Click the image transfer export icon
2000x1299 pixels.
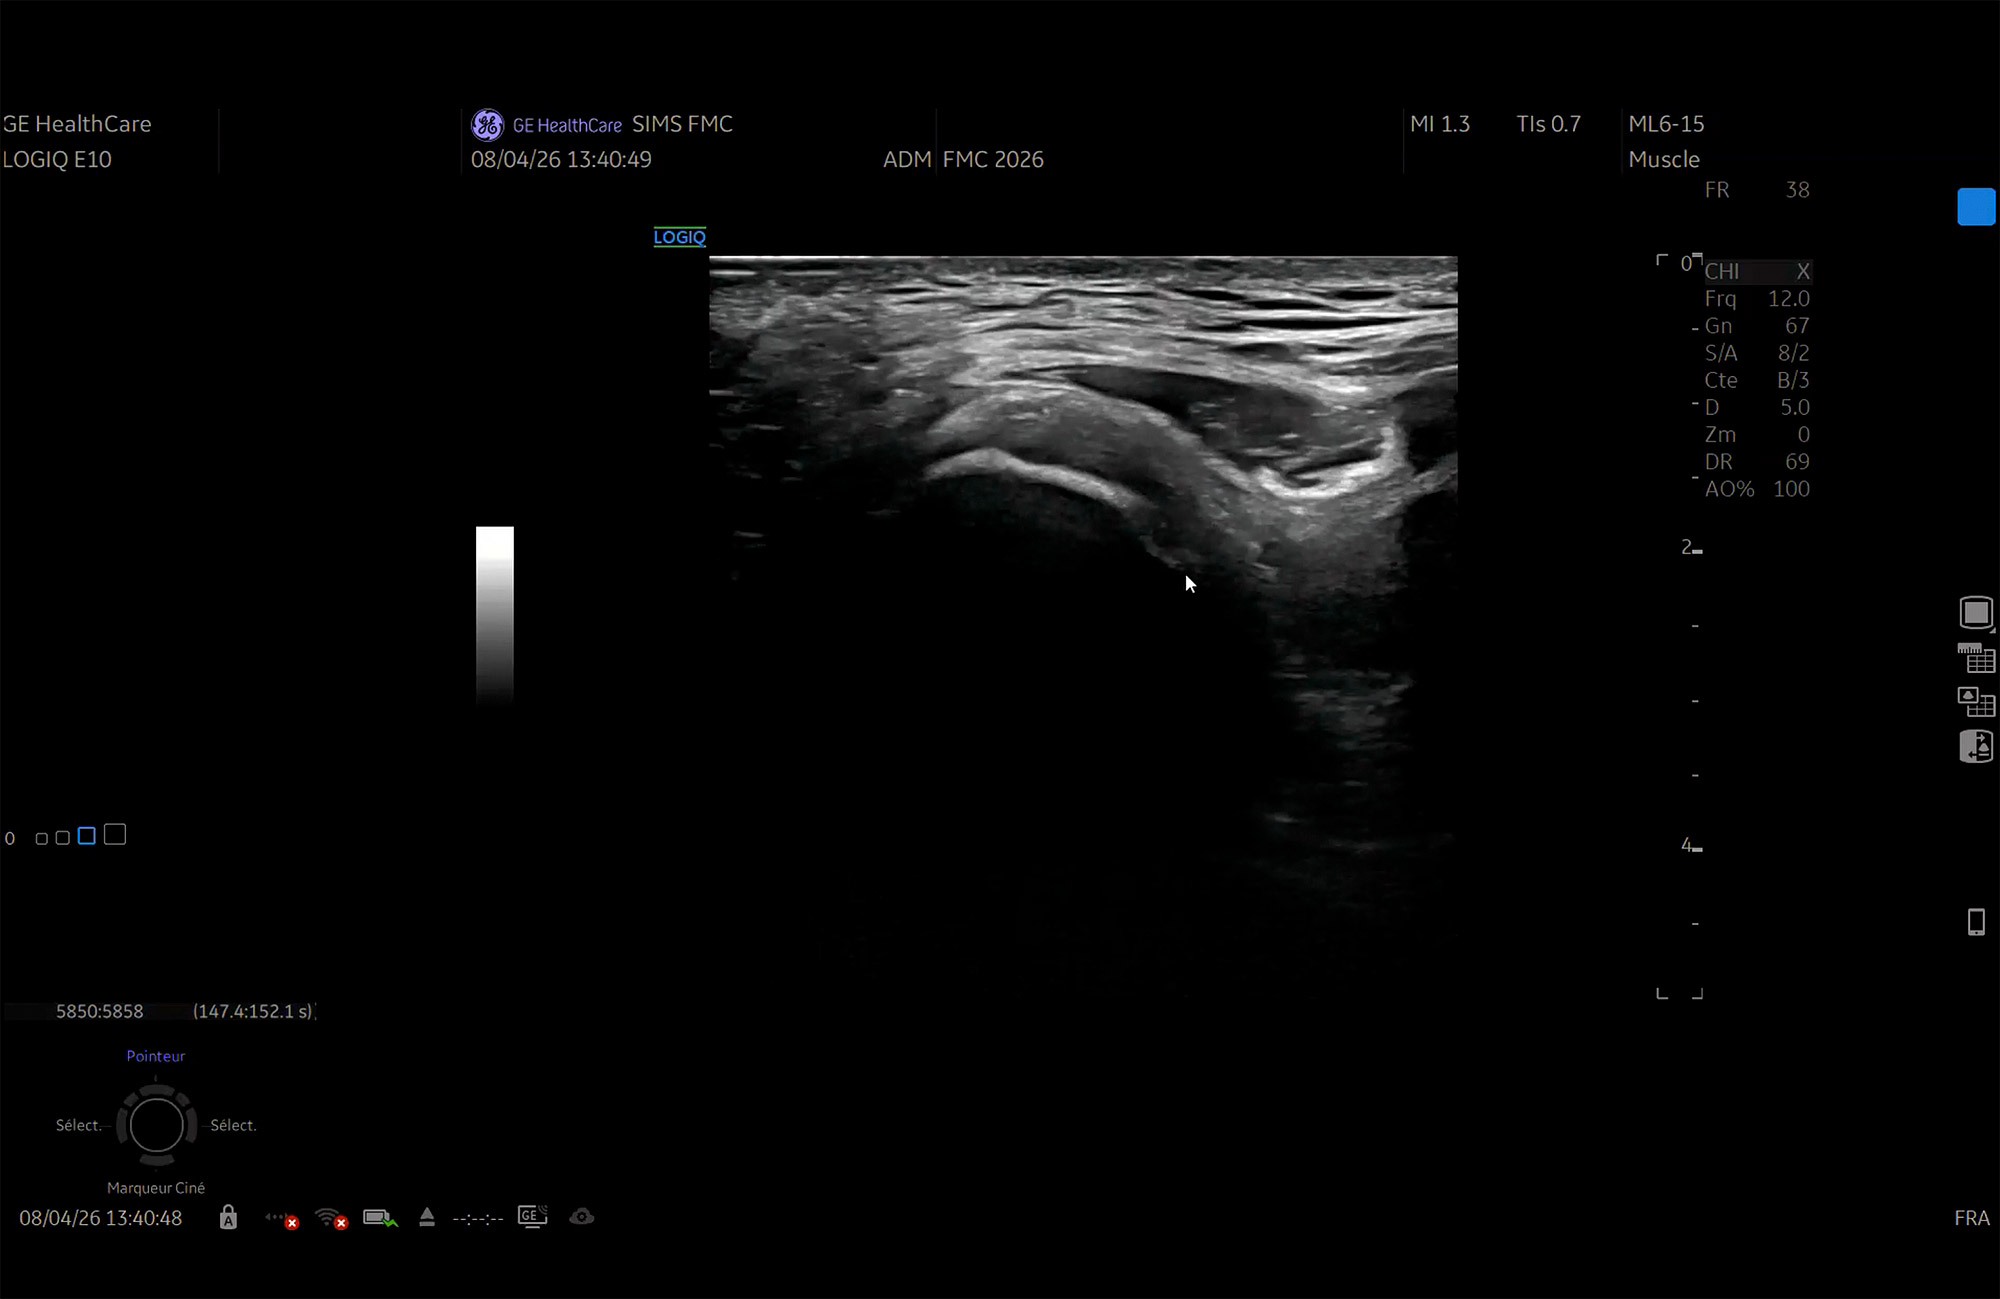[1975, 747]
